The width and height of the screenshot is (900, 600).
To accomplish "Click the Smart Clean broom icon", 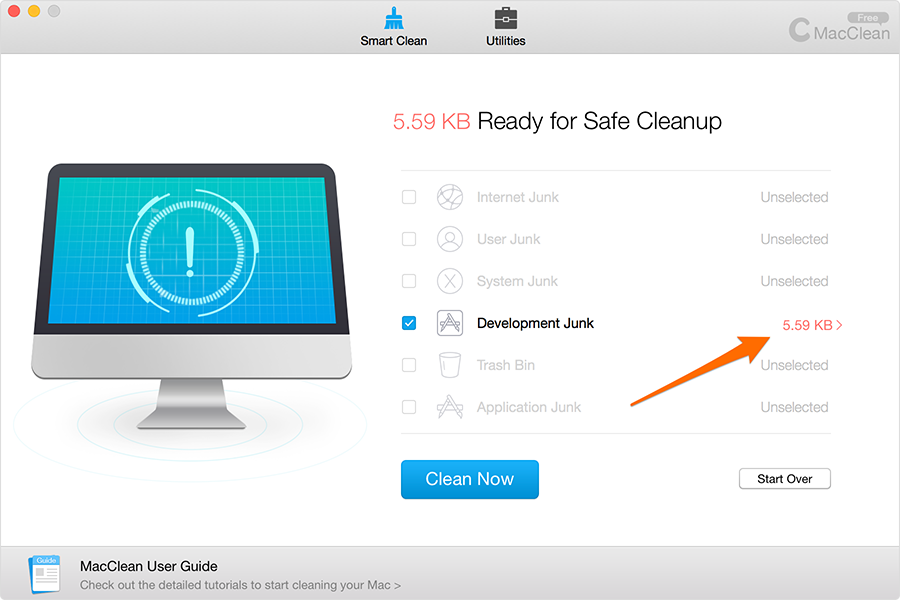I will point(394,18).
